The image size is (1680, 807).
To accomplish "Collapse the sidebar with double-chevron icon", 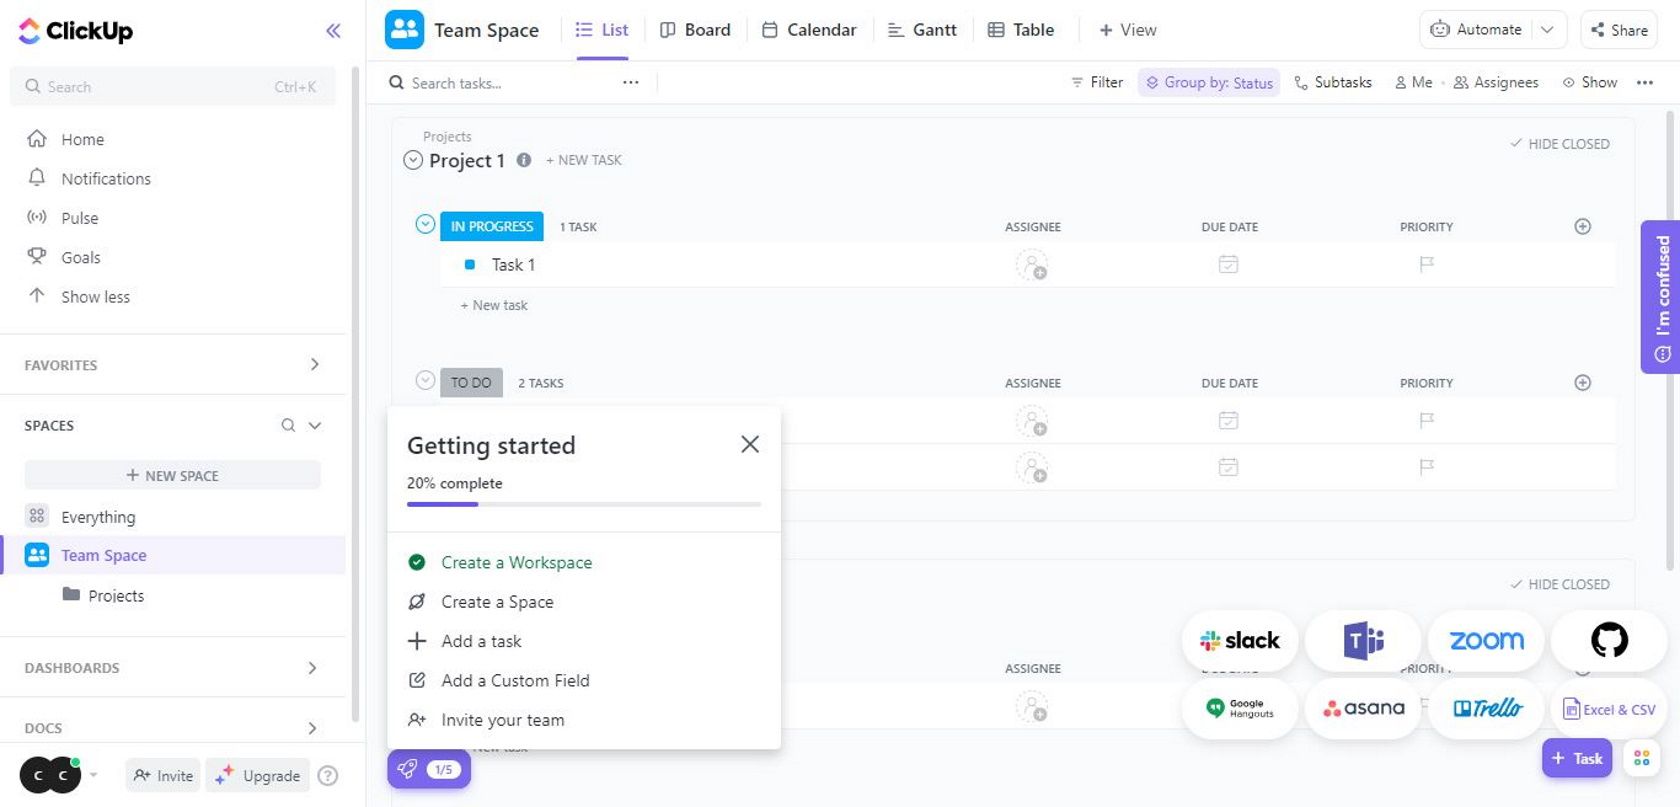I will click(333, 31).
